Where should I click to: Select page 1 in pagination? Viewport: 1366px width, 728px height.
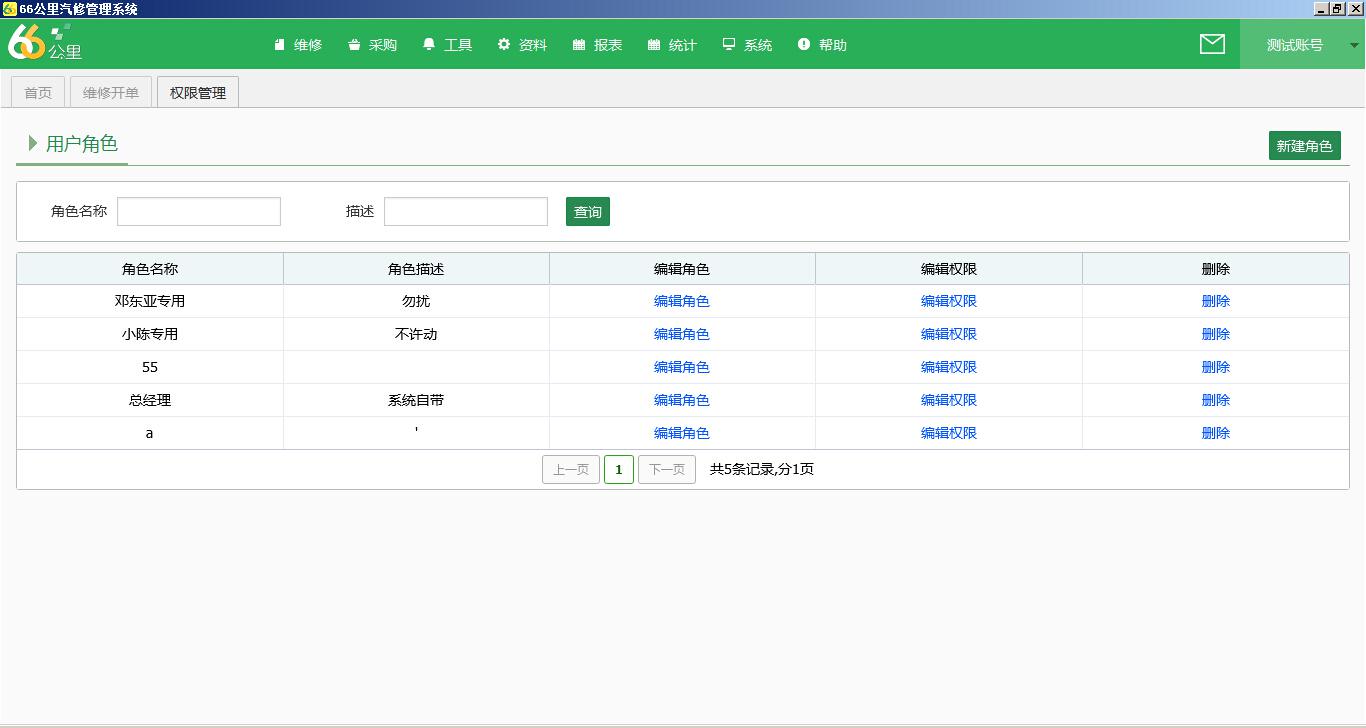[618, 470]
